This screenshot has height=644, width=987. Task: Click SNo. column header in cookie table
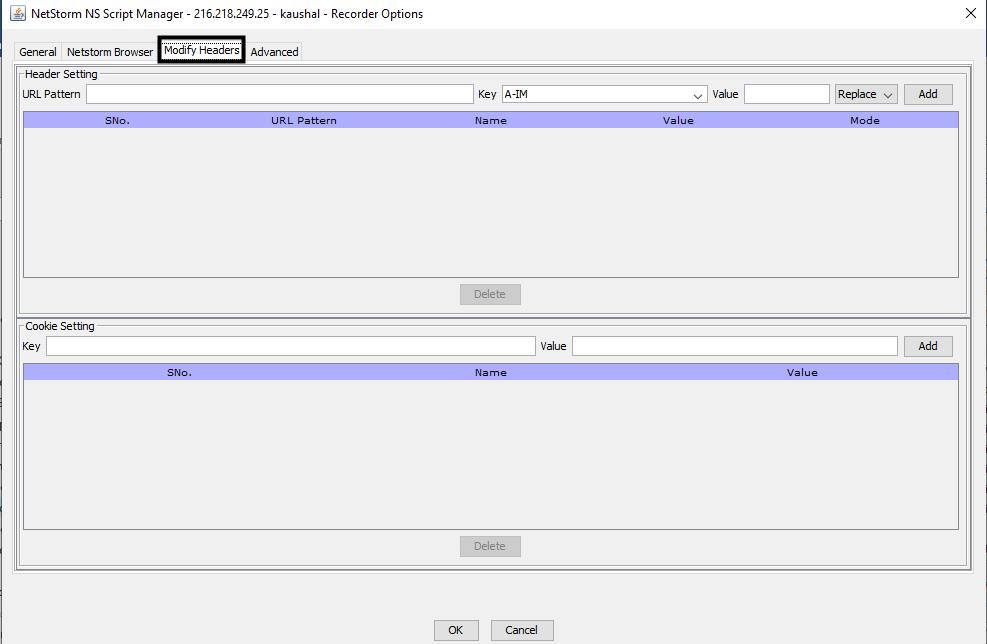click(x=179, y=372)
